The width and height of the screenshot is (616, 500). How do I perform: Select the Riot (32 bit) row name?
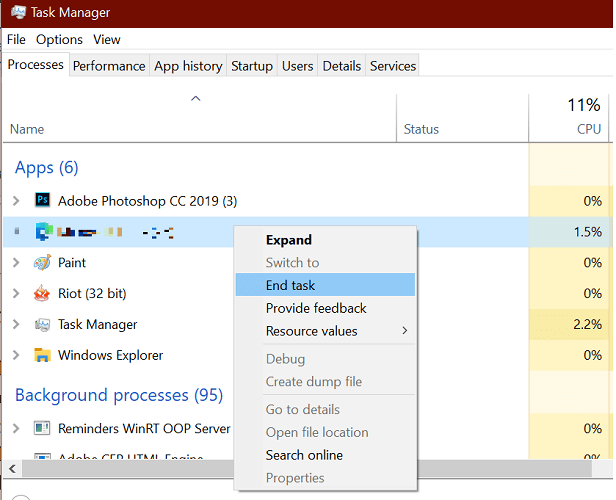coord(92,293)
